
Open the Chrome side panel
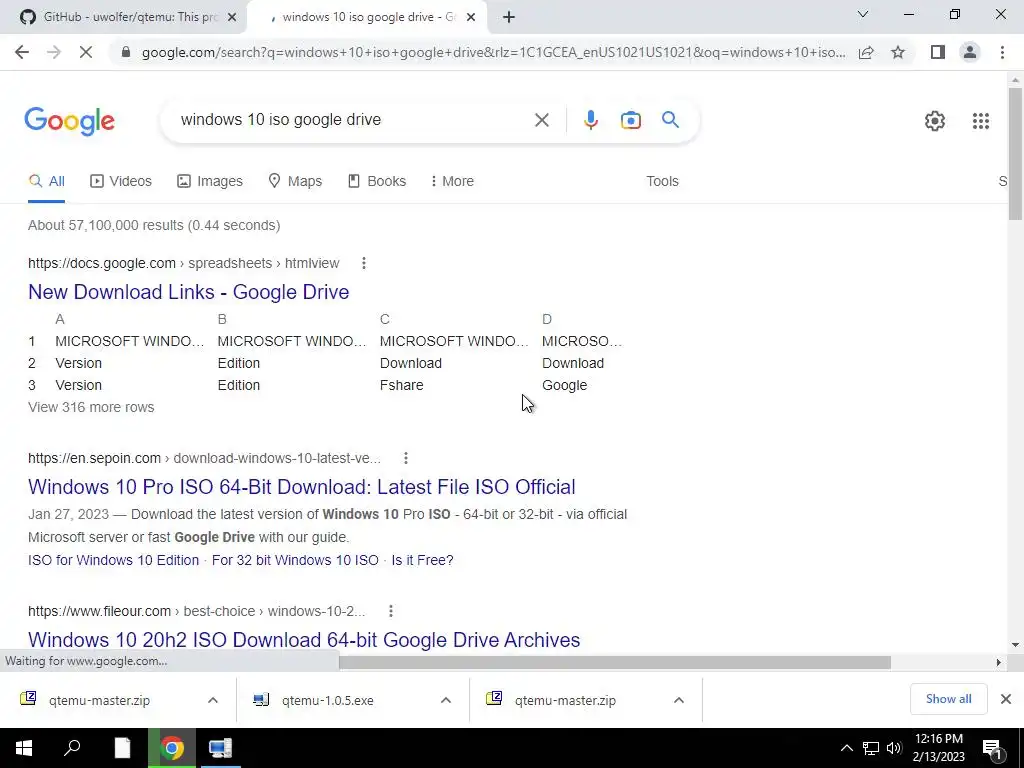point(938,52)
